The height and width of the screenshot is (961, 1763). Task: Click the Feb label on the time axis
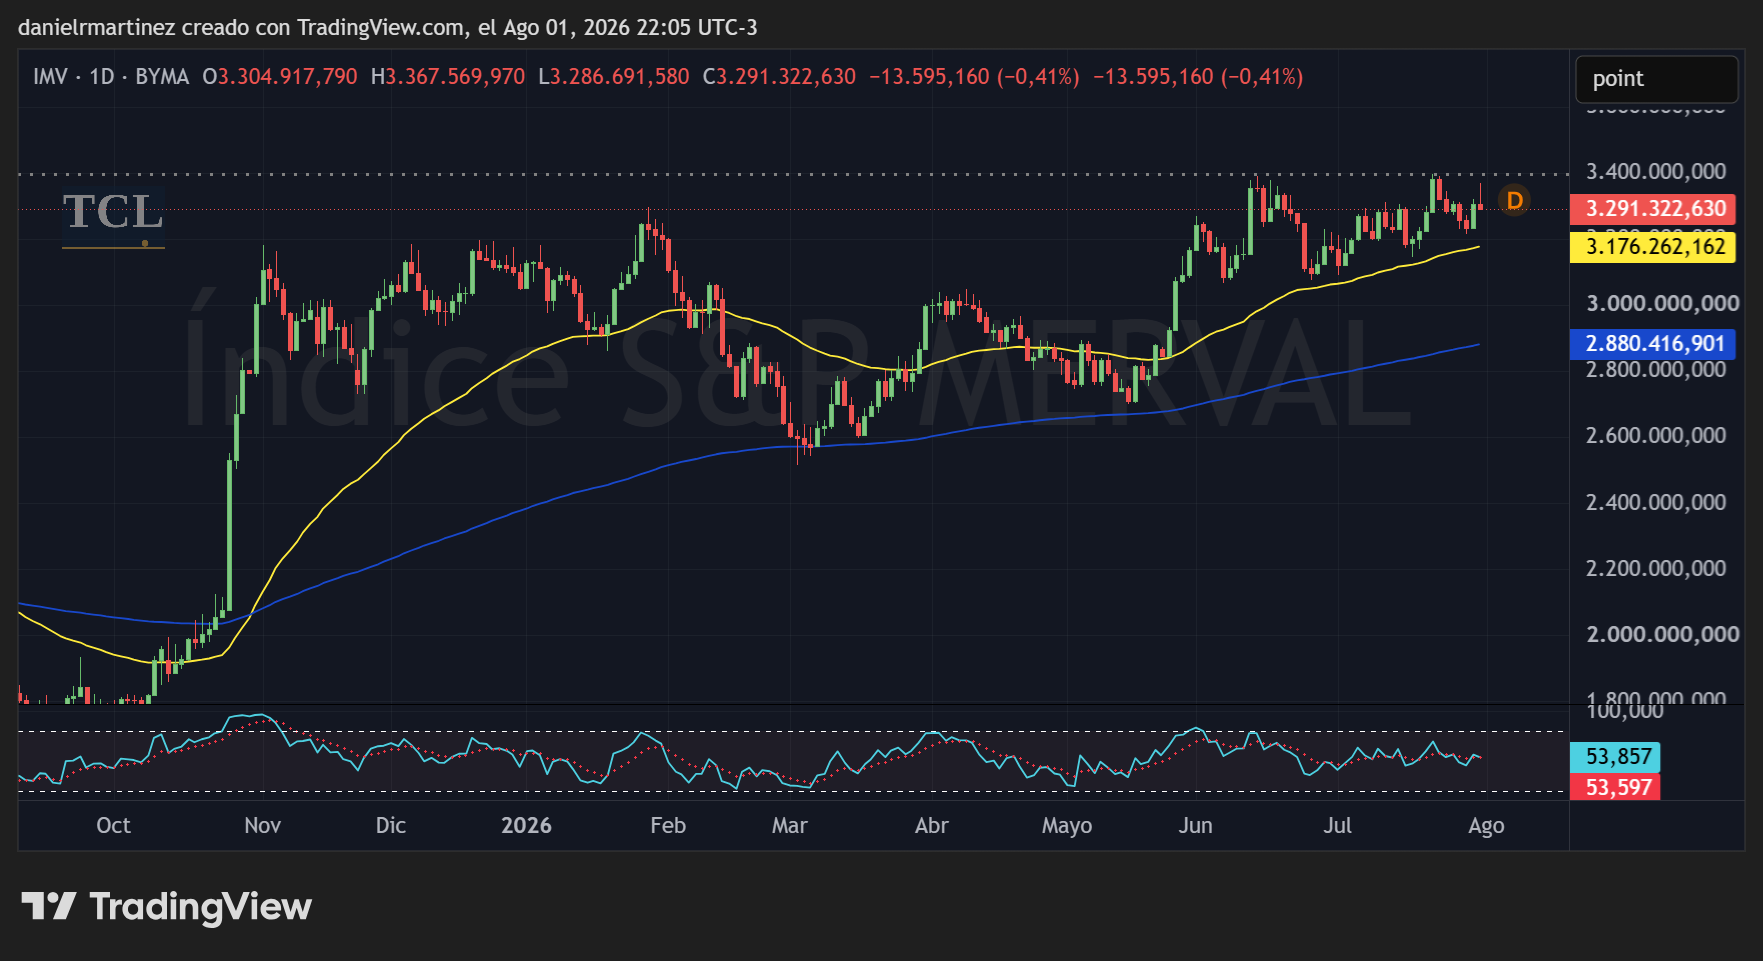pos(668,826)
